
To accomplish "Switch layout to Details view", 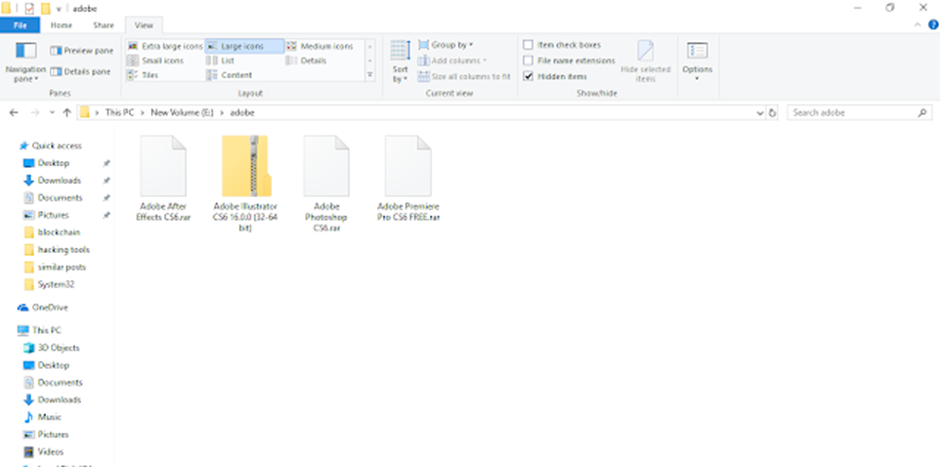I will [306, 61].
